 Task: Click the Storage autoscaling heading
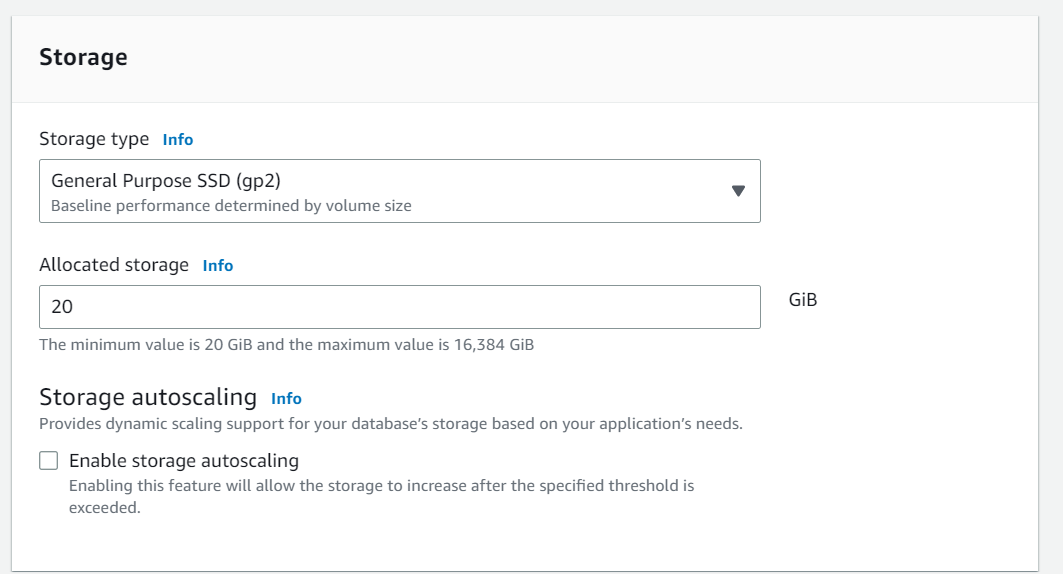pyautogui.click(x=148, y=397)
